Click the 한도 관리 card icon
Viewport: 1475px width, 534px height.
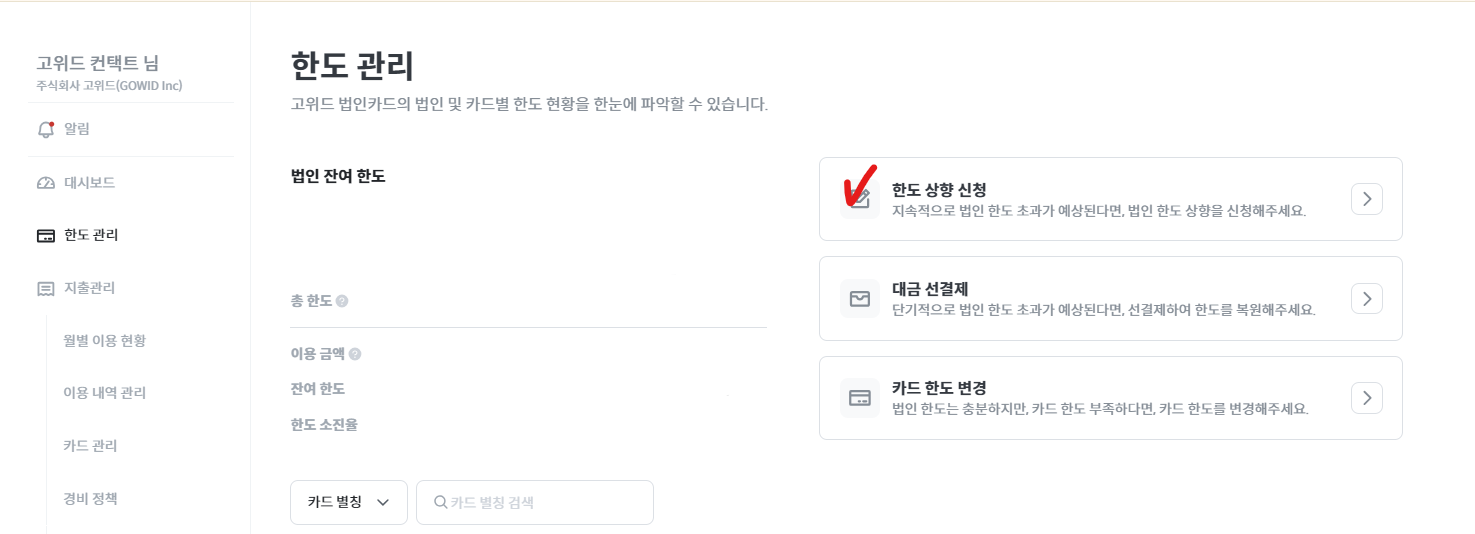[45, 236]
